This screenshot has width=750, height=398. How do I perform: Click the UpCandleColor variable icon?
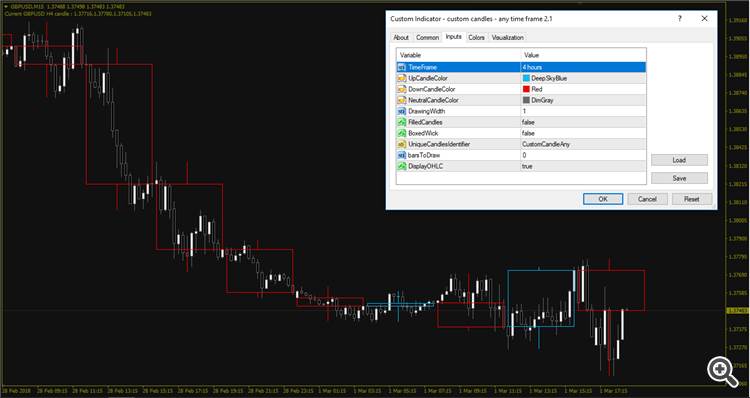pos(401,78)
